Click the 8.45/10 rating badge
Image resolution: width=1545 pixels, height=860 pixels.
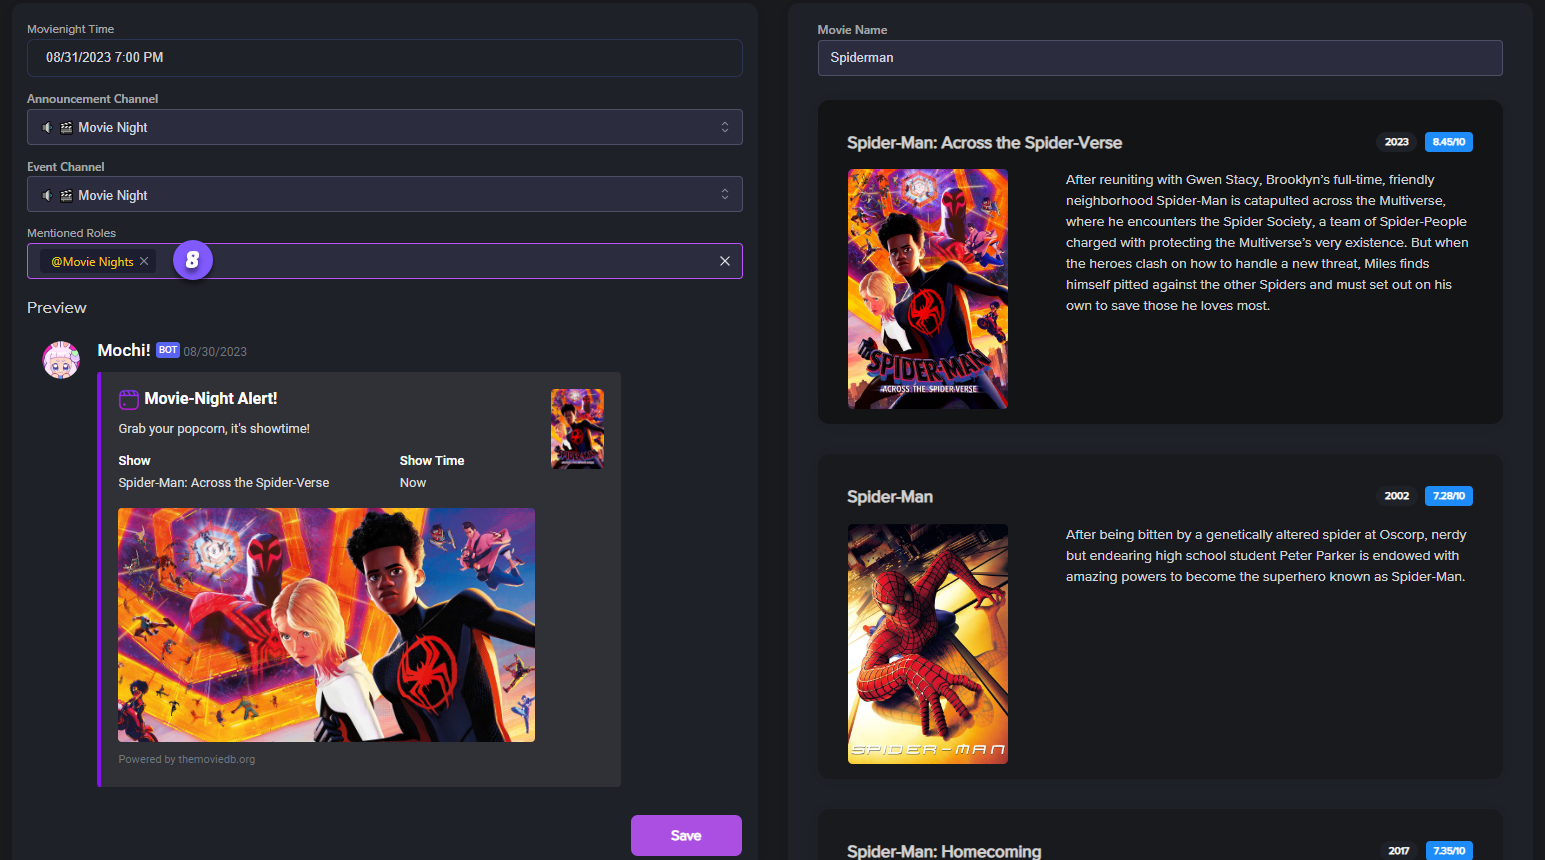1448,142
